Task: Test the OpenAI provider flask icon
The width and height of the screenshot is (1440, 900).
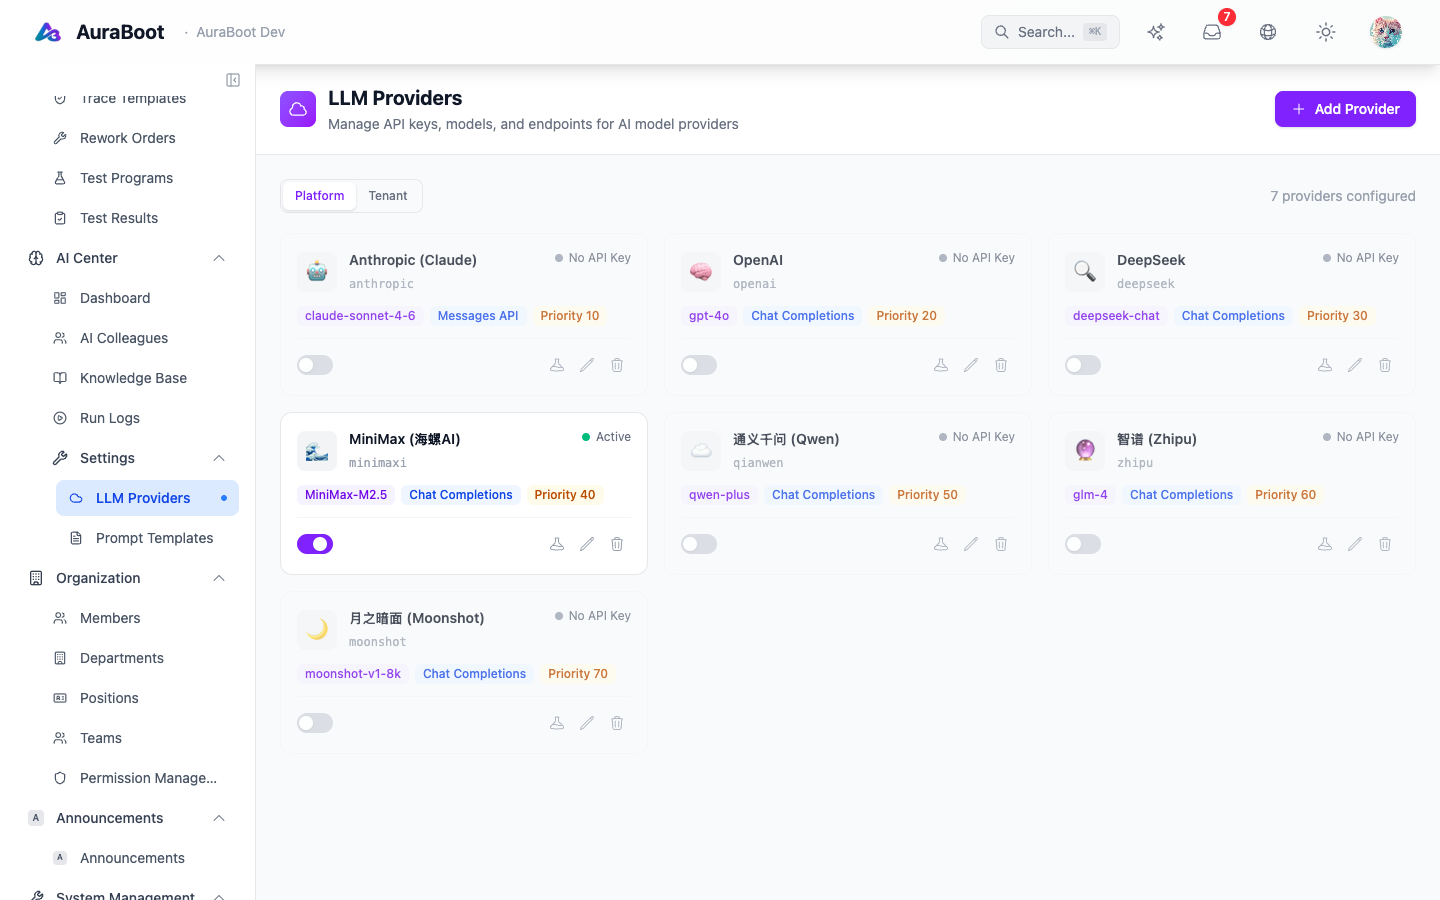Action: click(941, 365)
